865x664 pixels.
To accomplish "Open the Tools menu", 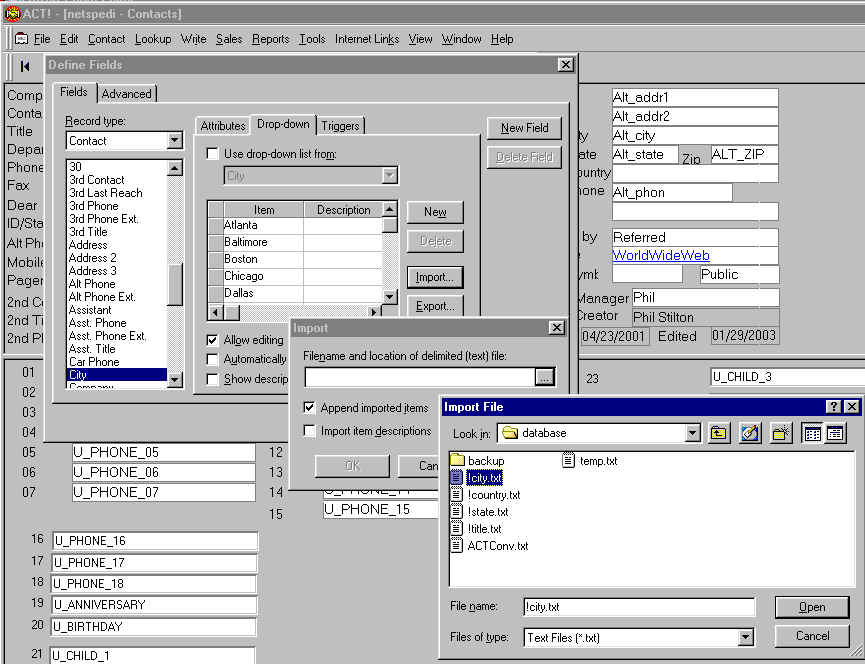I will 312,39.
